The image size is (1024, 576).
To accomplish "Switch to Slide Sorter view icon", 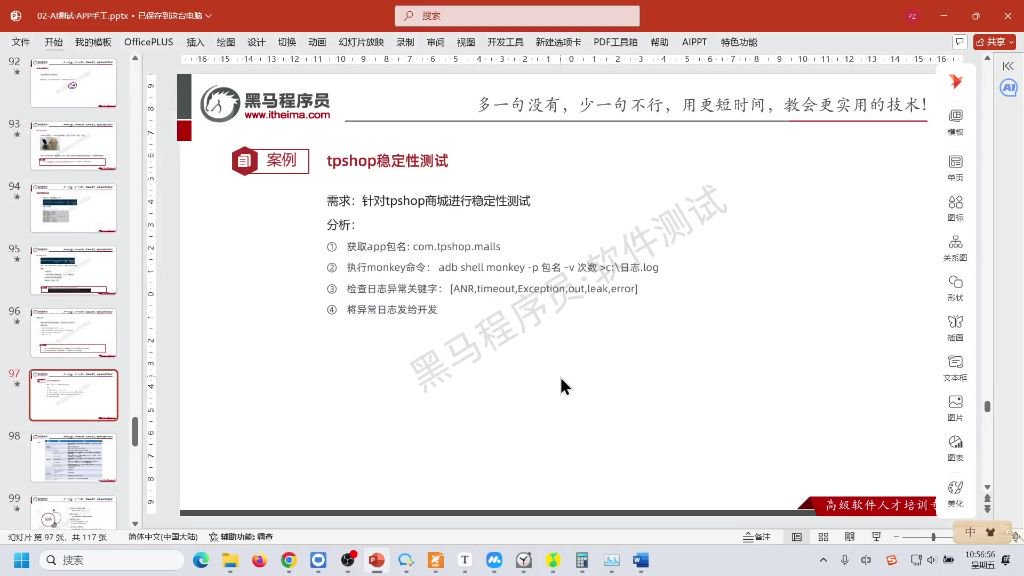I will pos(824,537).
